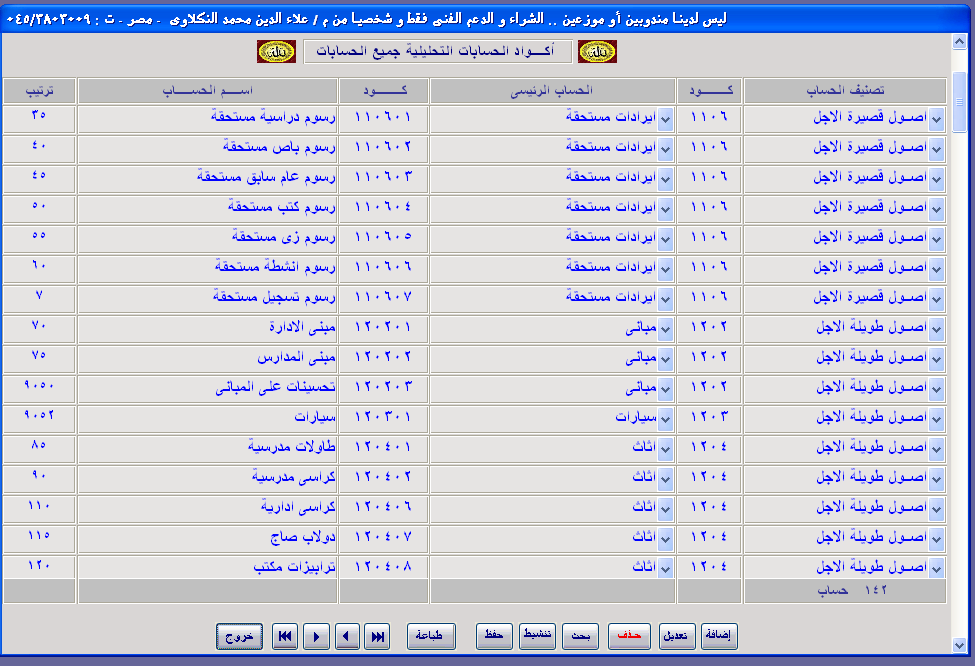Open account classification dropdown for row 110601

pos(936,120)
